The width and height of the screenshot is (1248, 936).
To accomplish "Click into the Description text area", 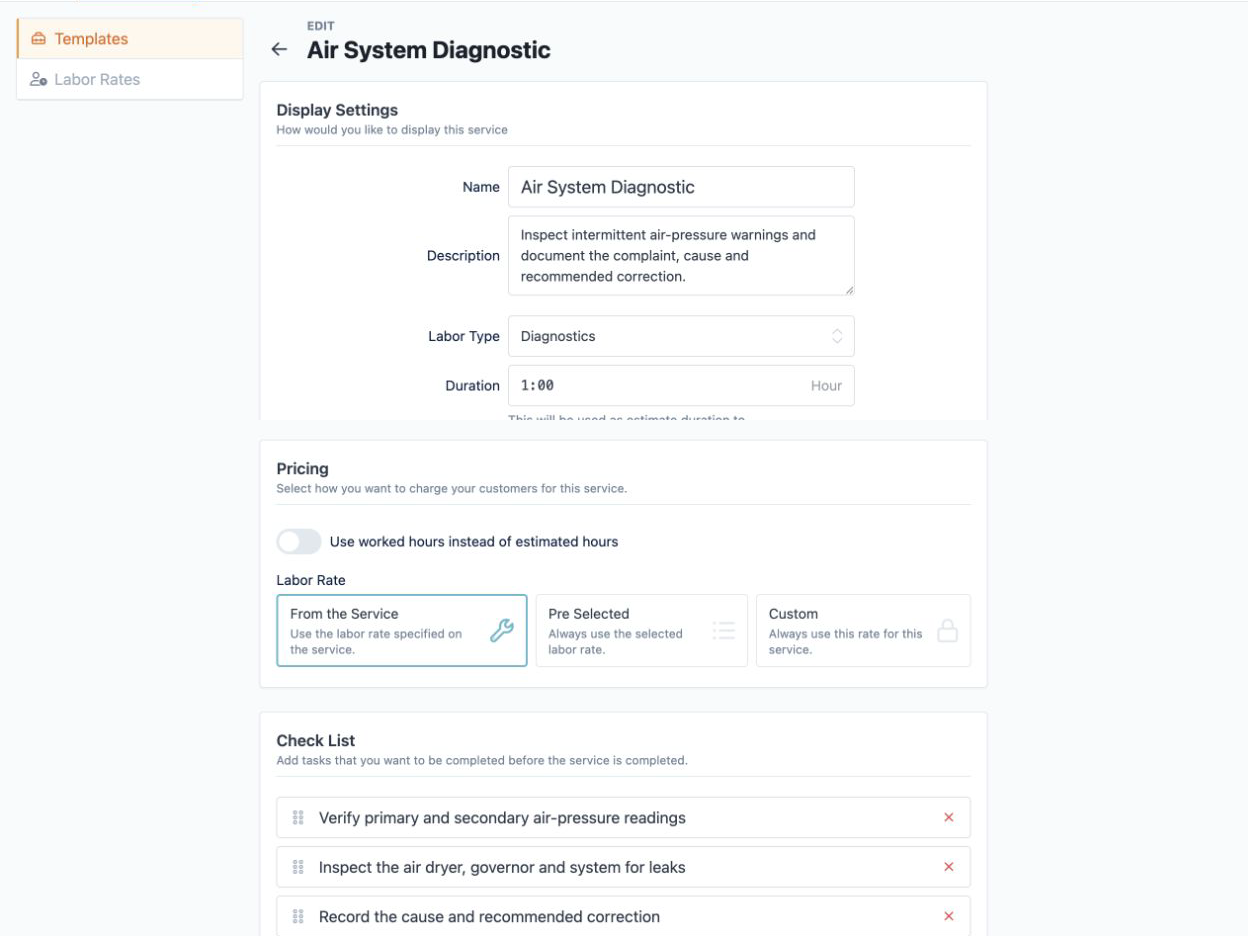I will point(681,256).
